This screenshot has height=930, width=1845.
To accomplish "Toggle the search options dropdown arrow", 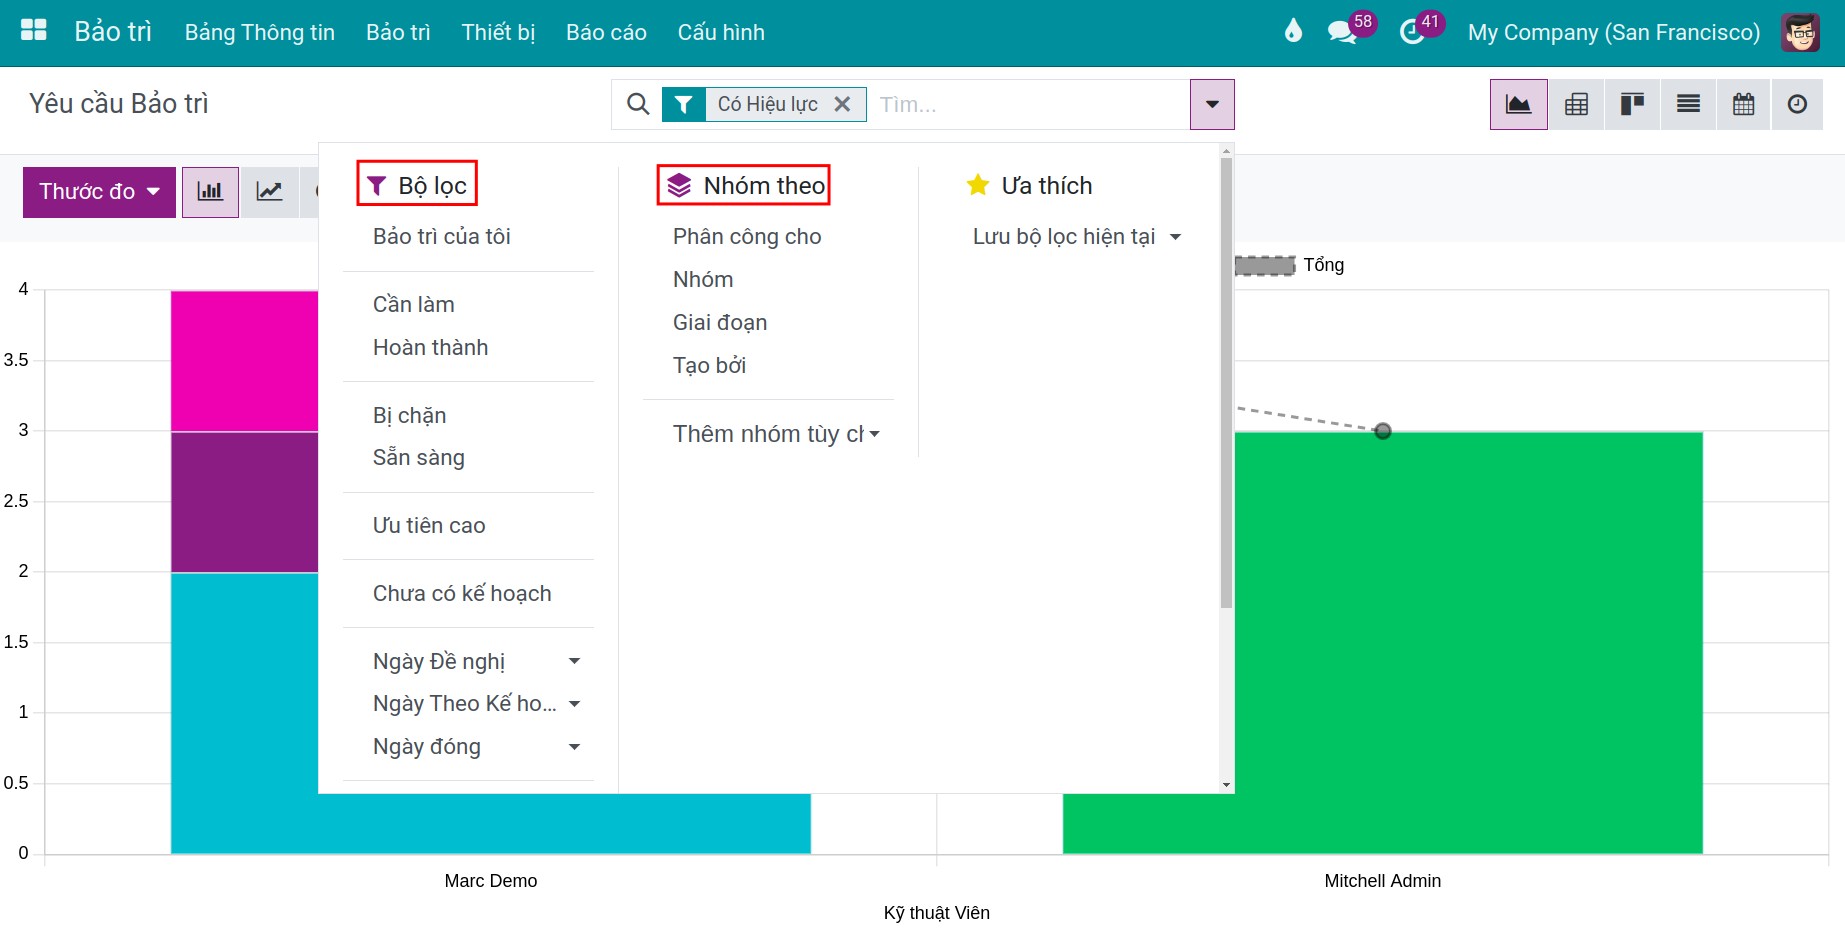I will [x=1212, y=104].
